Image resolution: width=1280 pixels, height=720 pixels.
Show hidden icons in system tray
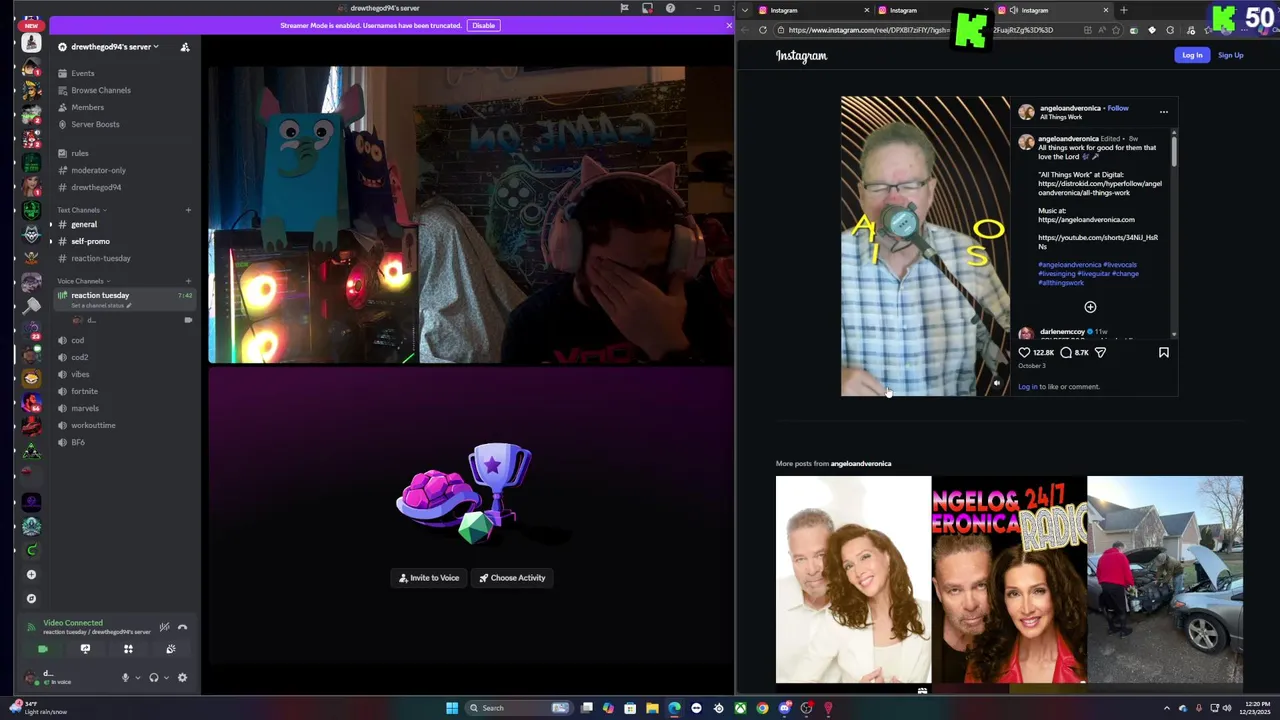[x=1166, y=708]
